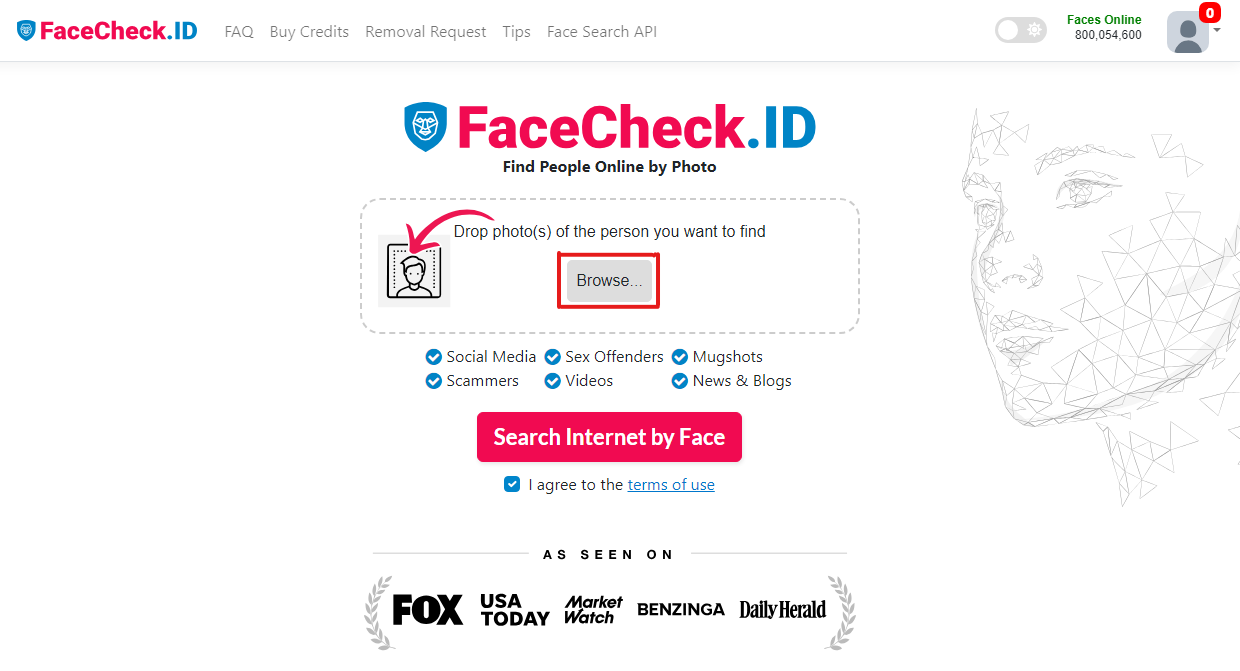Image resolution: width=1240 pixels, height=671 pixels.
Task: Click the FOX logo
Action: pos(428,609)
